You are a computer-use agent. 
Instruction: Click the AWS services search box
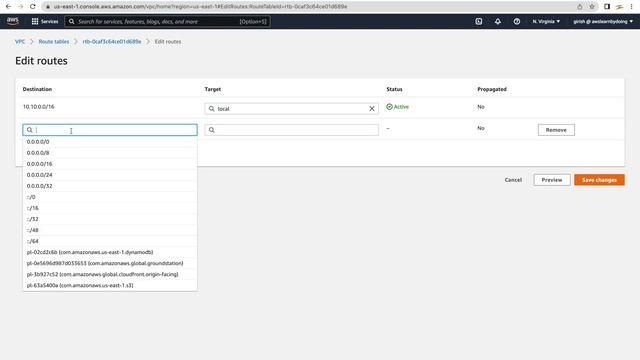click(167, 21)
